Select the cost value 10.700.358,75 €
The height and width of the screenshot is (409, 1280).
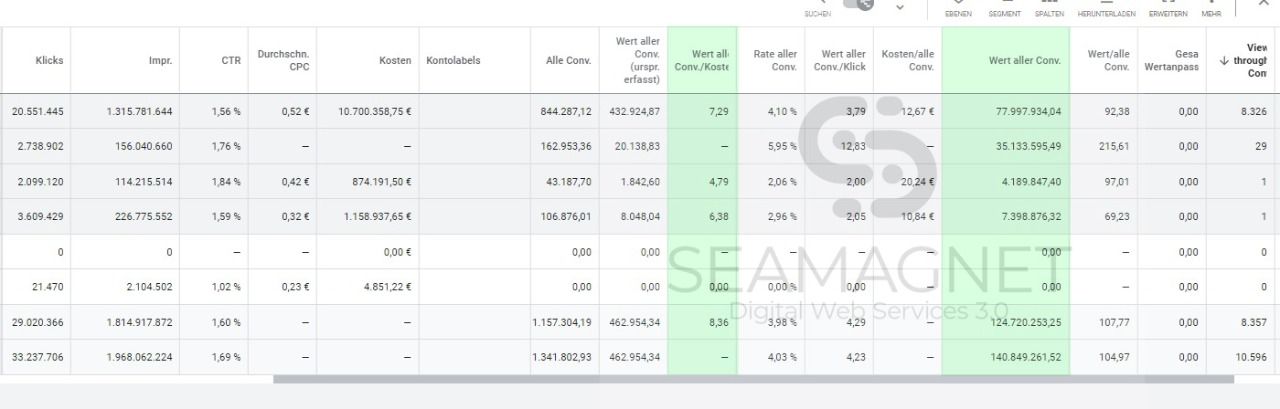375,111
